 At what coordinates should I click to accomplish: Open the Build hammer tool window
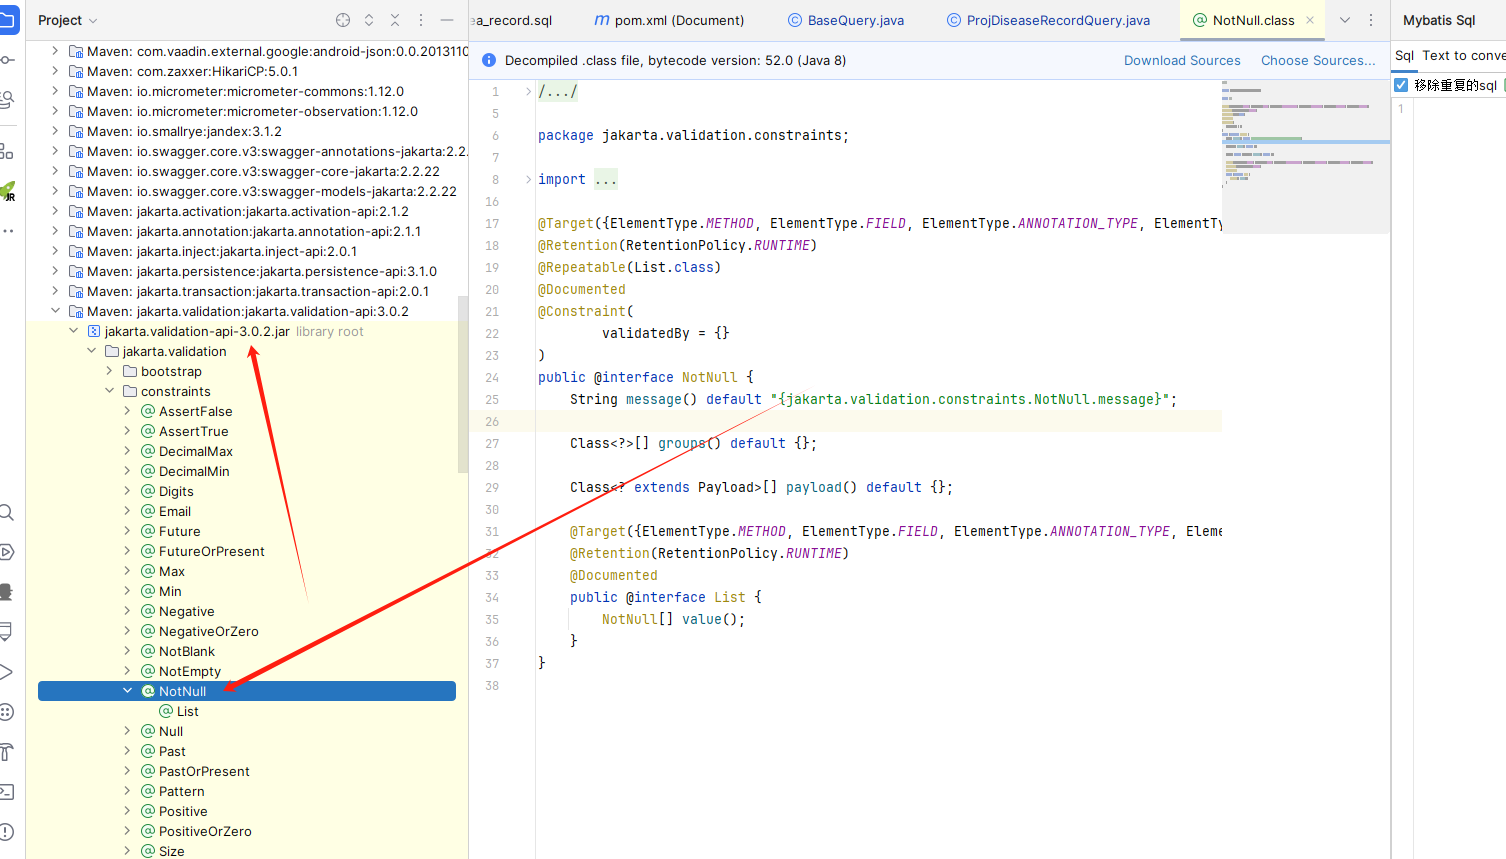tap(7, 752)
